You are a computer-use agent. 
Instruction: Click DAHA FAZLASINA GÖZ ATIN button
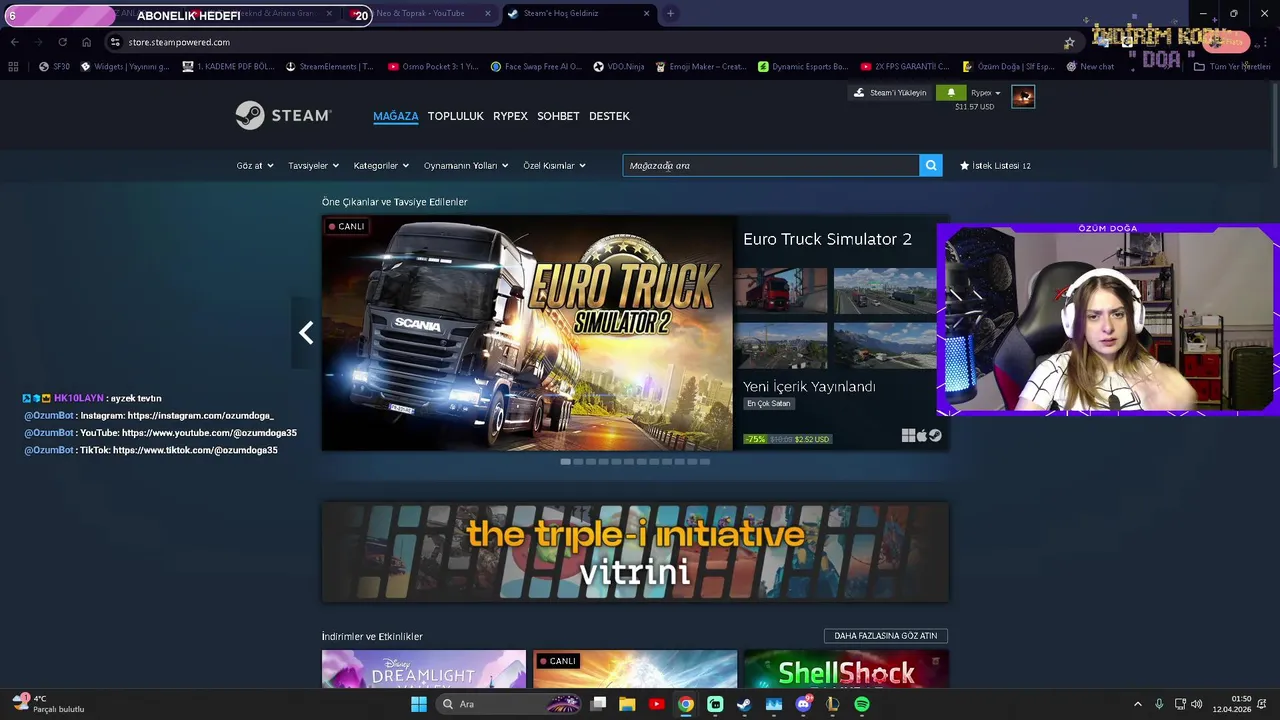point(886,635)
